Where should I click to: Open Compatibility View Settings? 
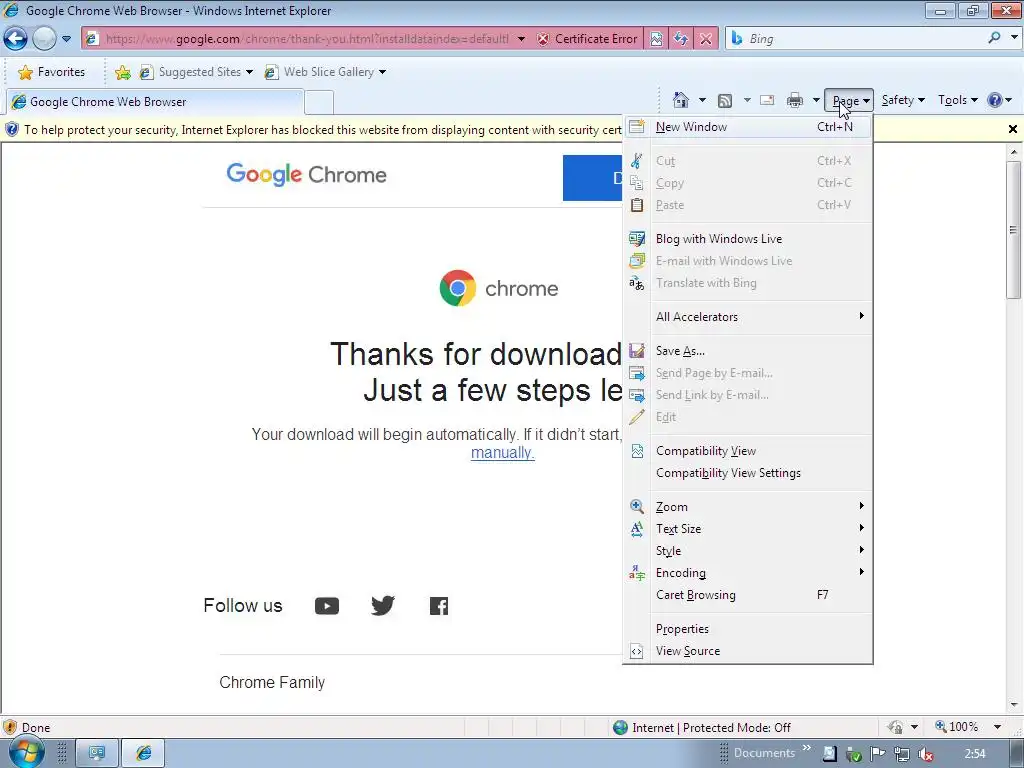pyautogui.click(x=748, y=473)
